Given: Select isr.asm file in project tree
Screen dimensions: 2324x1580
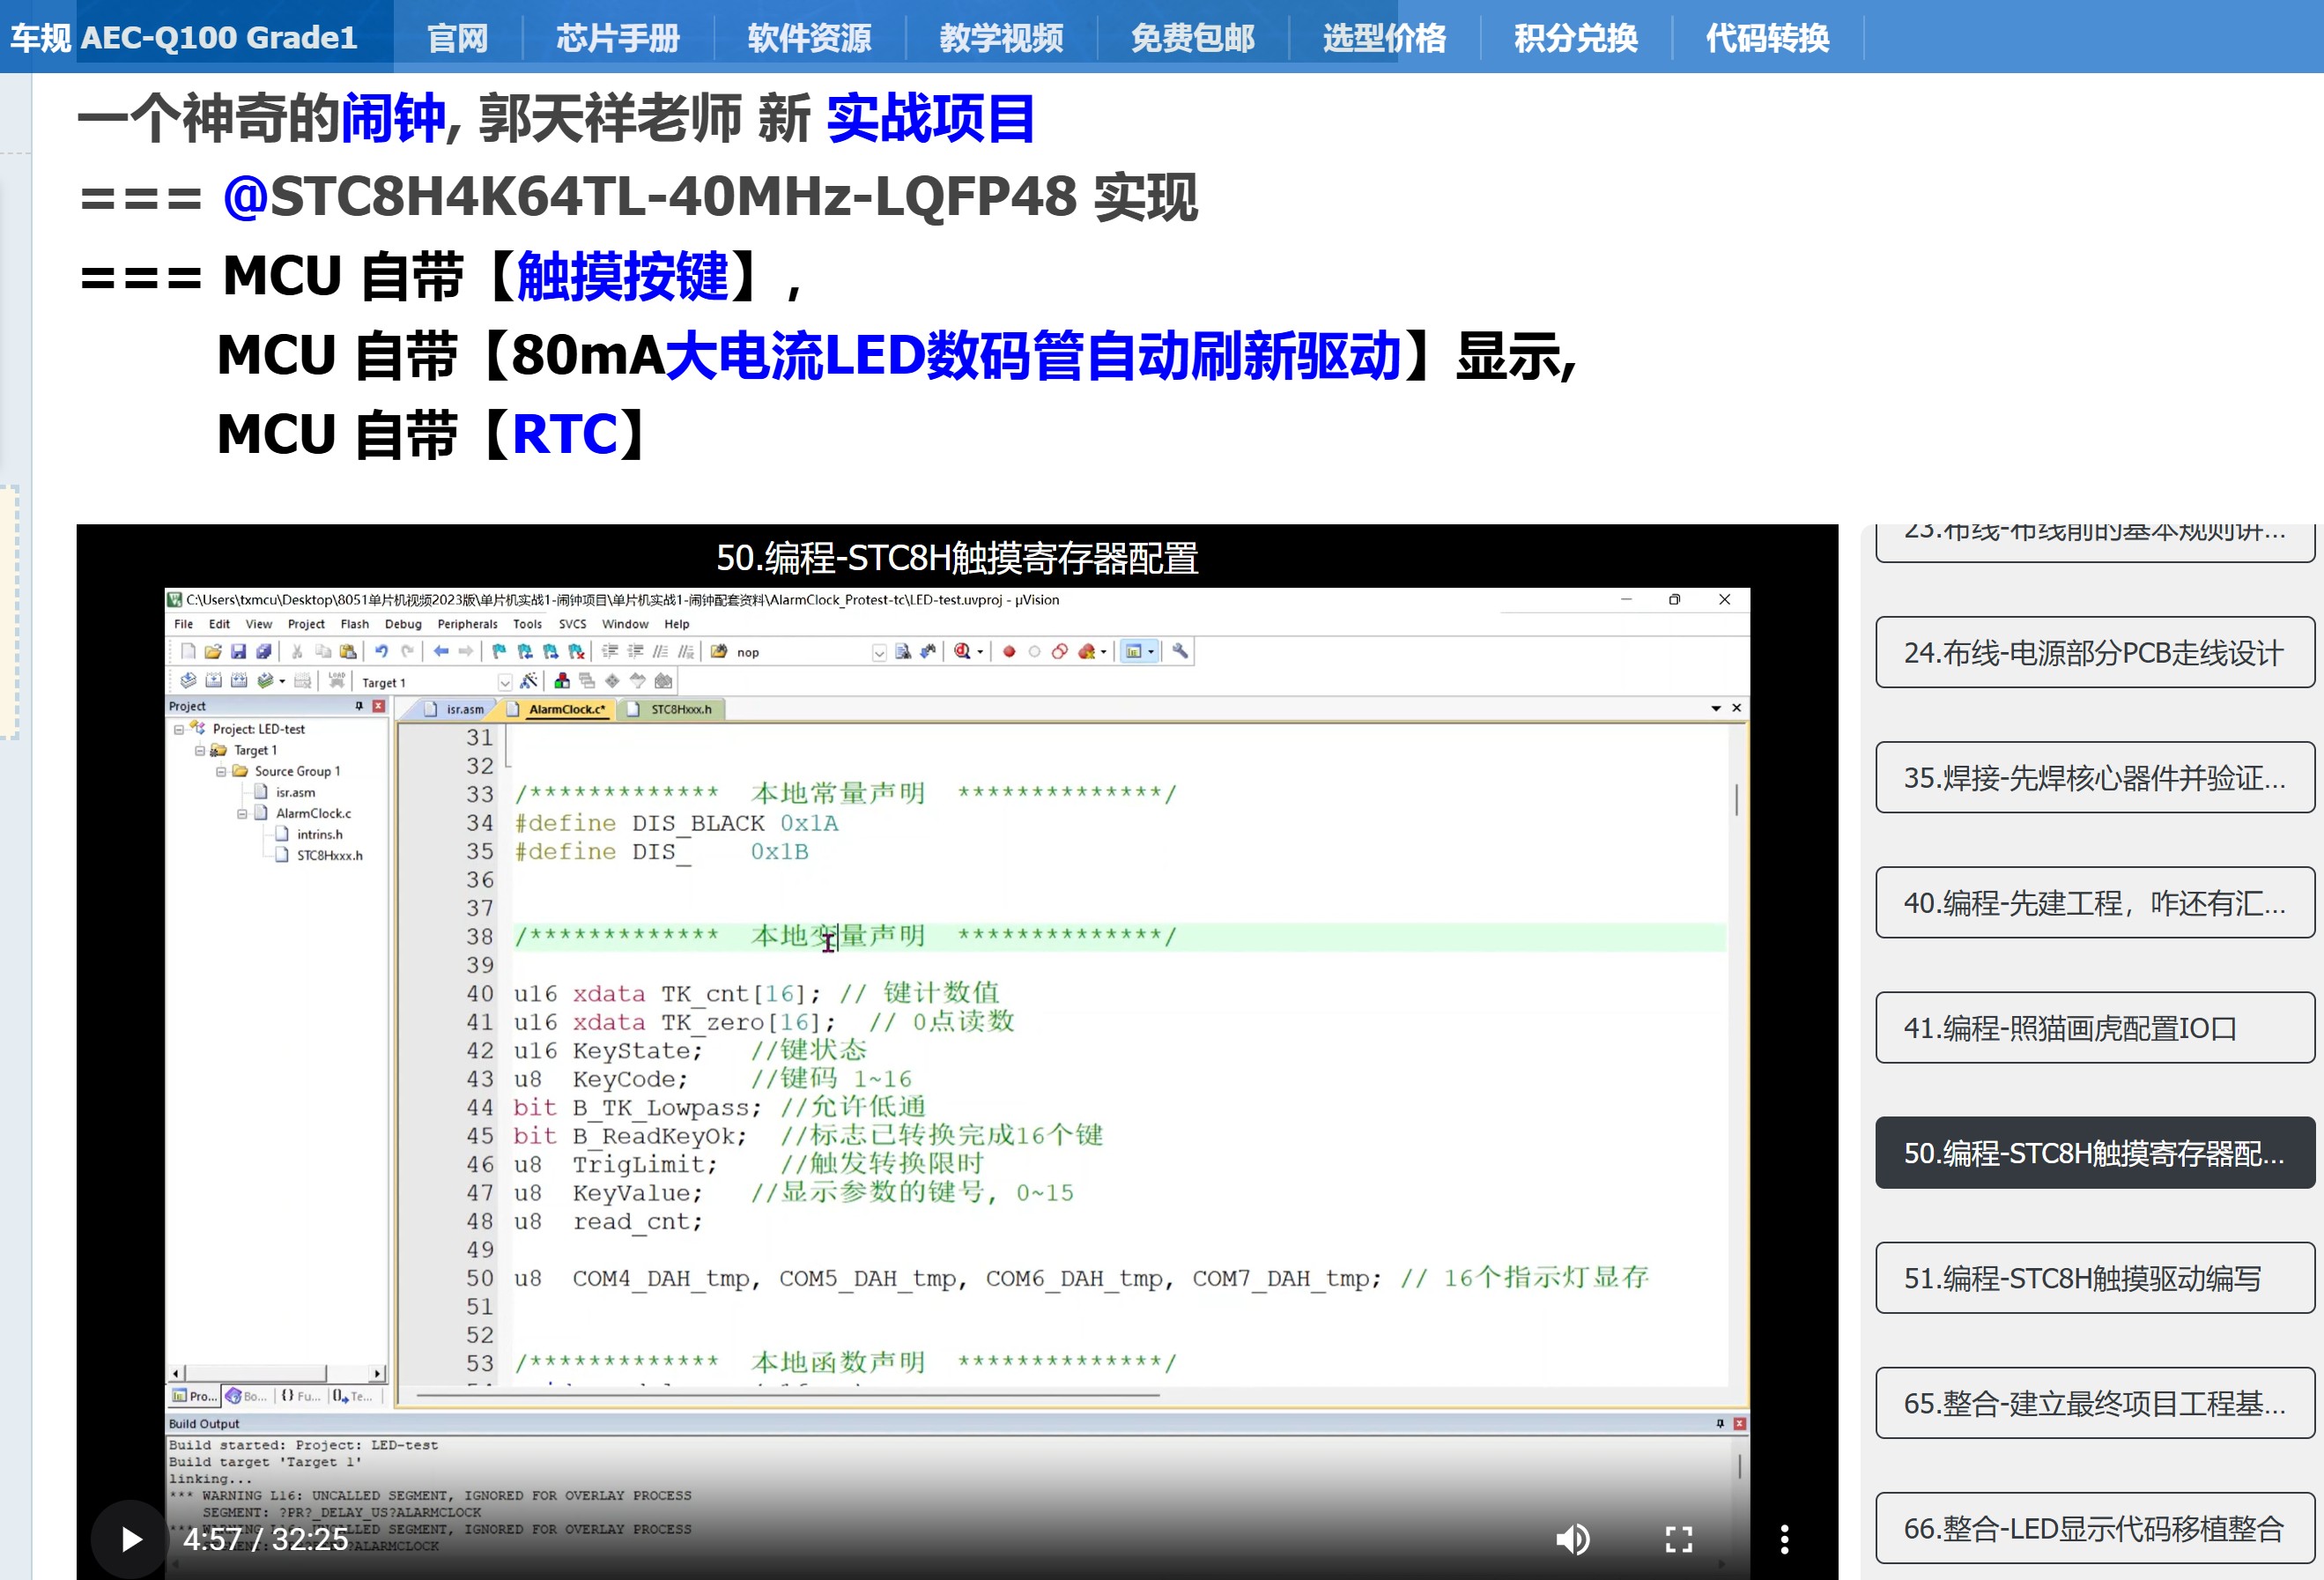Looking at the screenshot, I should coord(295,793).
